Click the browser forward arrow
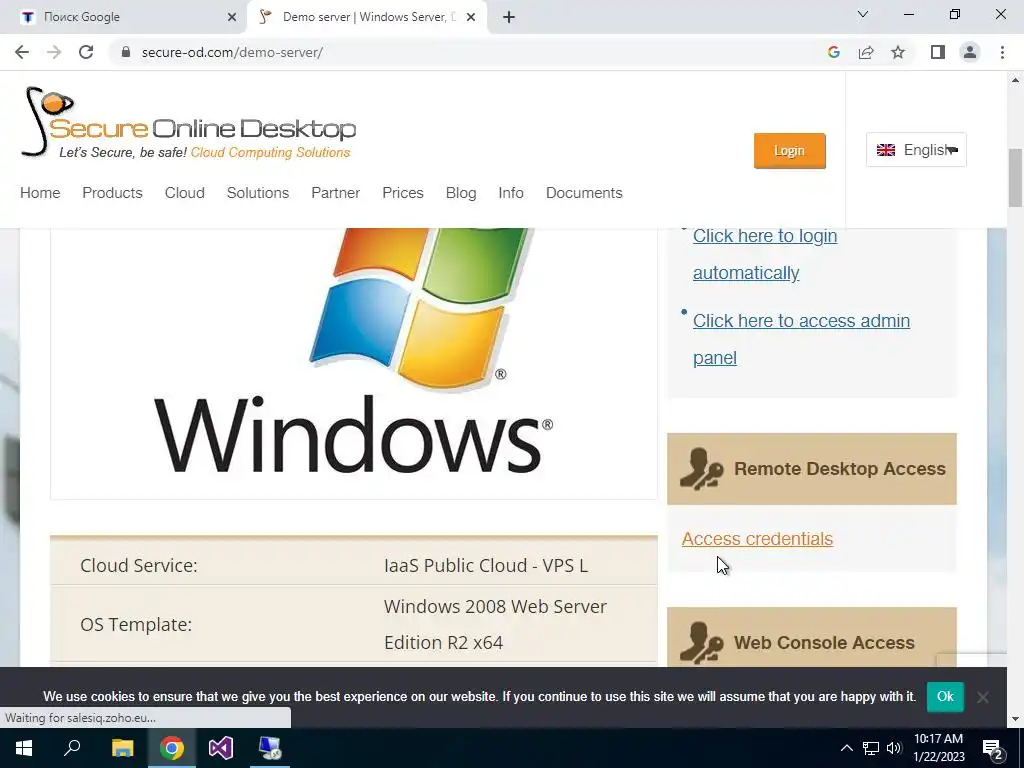This screenshot has width=1024, height=768. tap(54, 52)
